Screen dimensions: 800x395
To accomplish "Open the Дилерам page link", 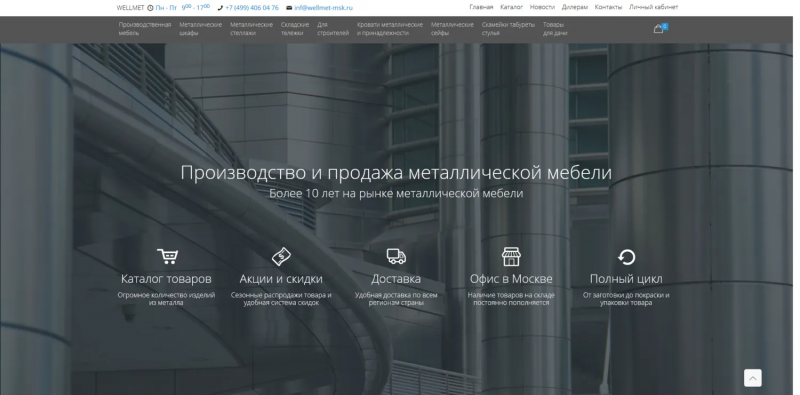I will [574, 7].
